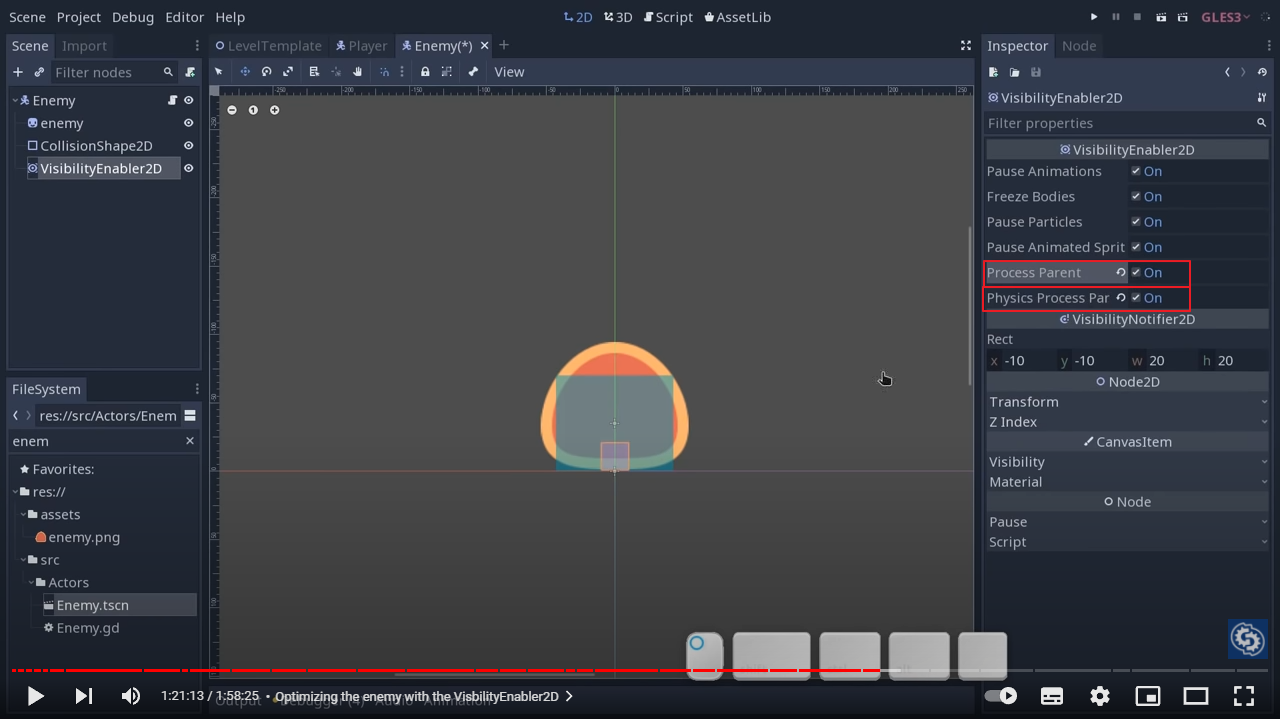Add a new scene tab with the plus
1280x719 pixels.
504,45
